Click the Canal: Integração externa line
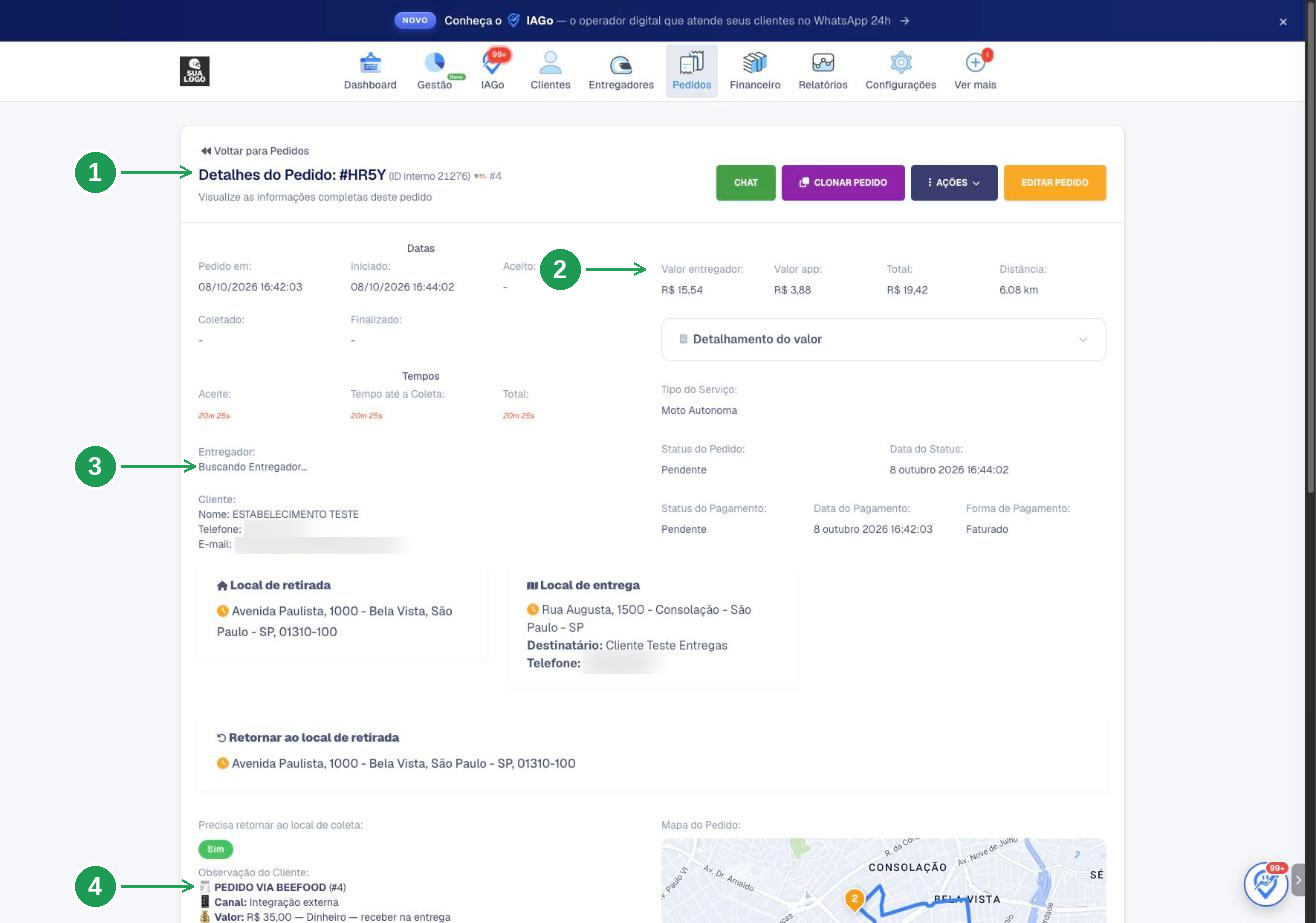This screenshot has height=923, width=1316. (x=268, y=902)
